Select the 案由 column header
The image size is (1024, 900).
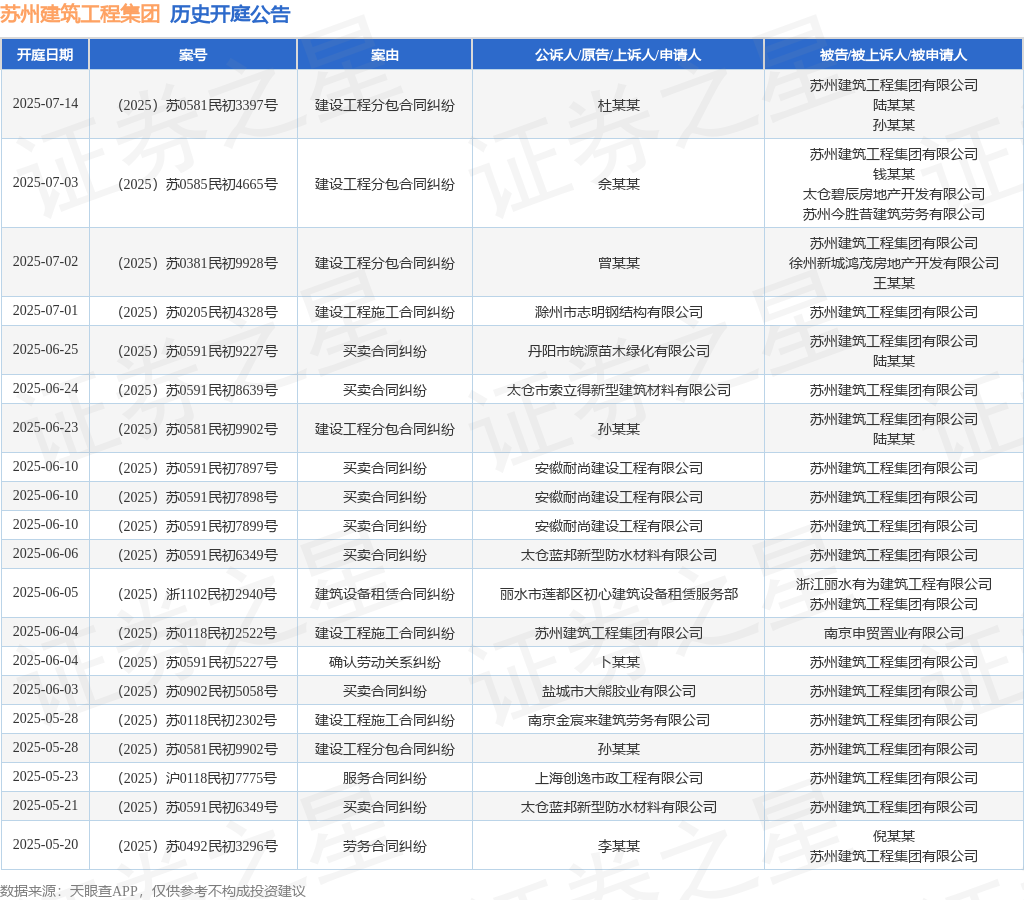click(385, 55)
